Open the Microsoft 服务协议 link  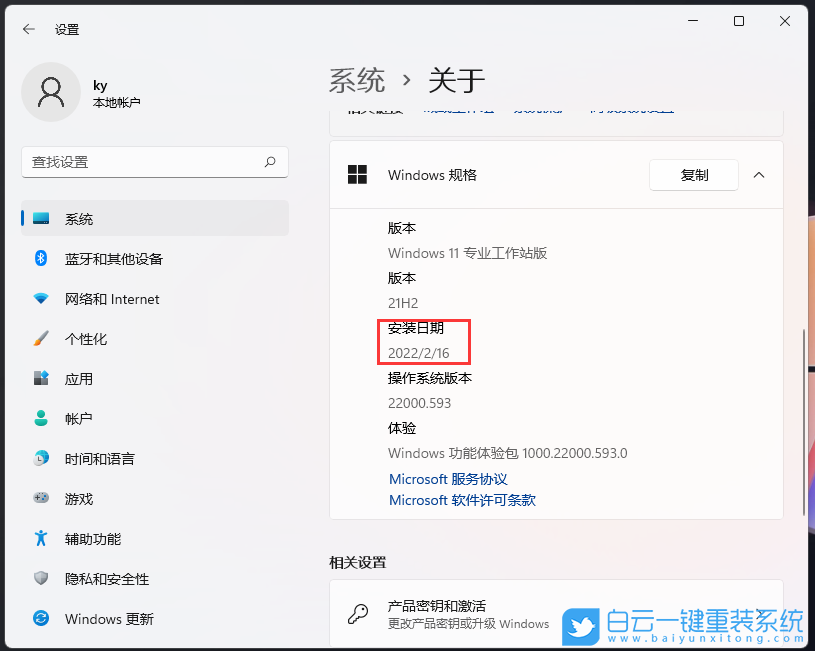(448, 478)
